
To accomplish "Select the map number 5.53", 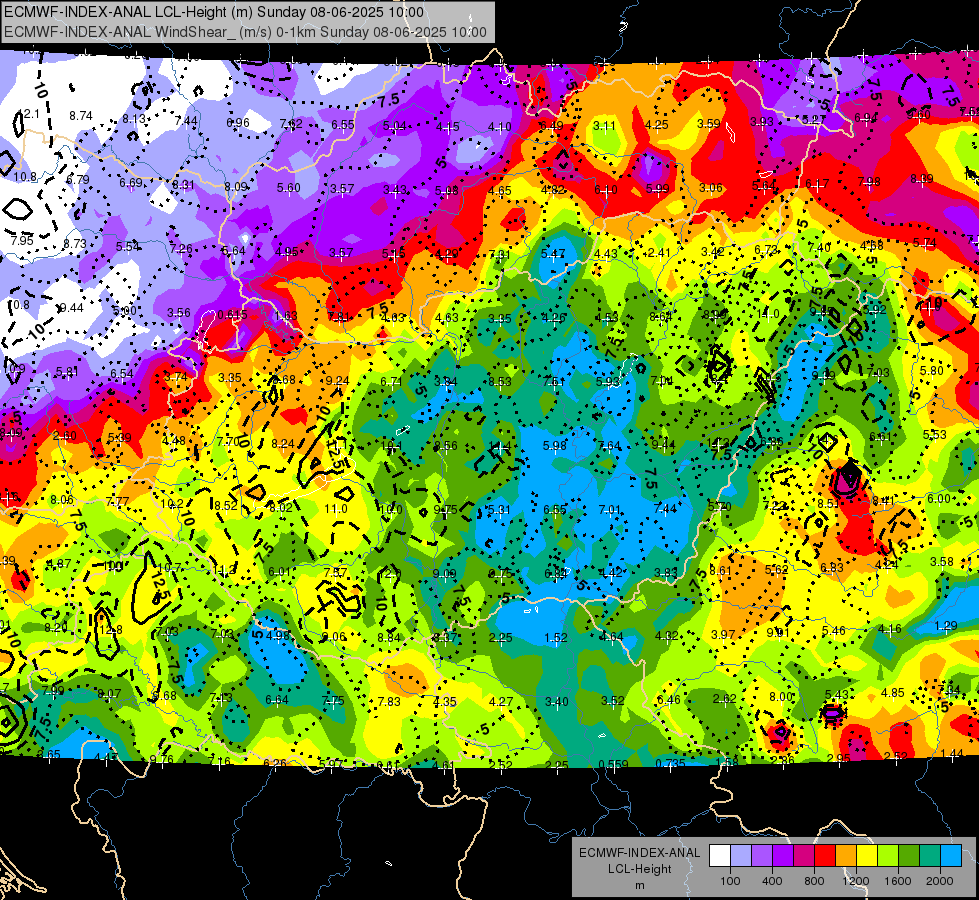I will 935,434.
